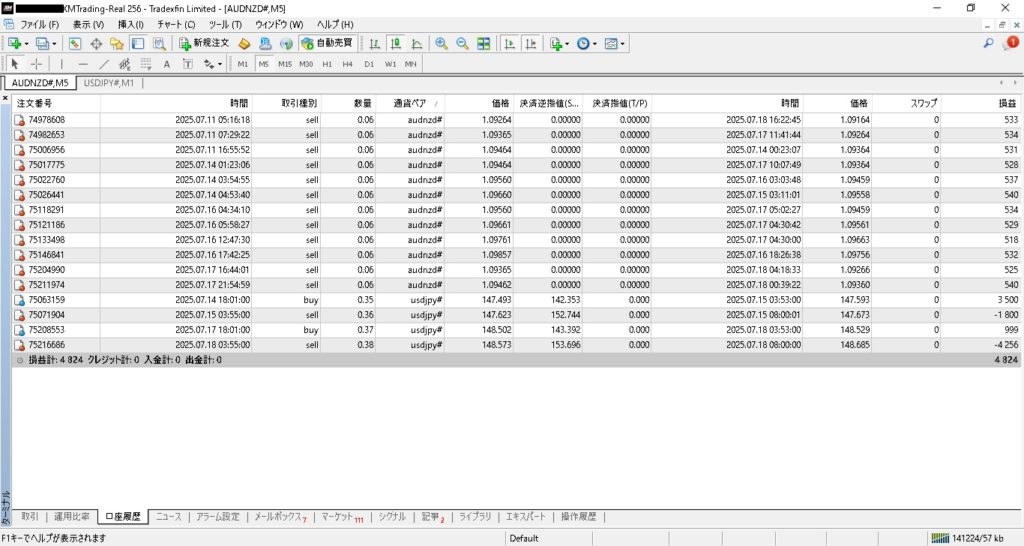The image size is (1024, 546).
Task: Open the search magnifier icon
Action: pos(989,44)
